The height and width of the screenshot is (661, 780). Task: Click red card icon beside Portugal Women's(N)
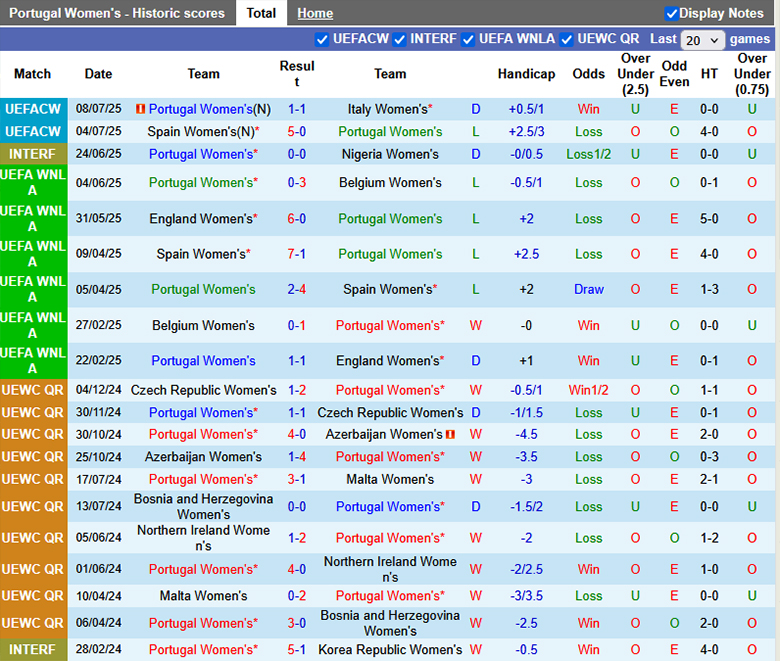coord(140,108)
